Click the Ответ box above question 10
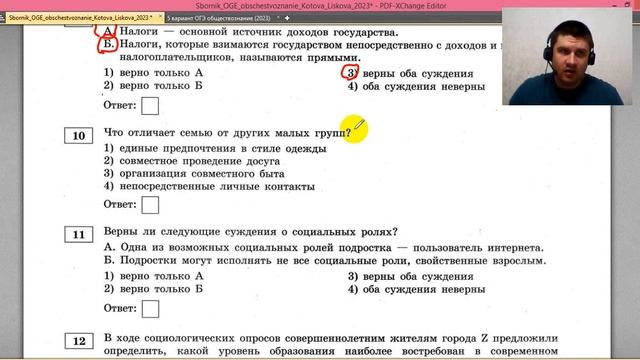Image resolution: width=640 pixels, height=360 pixels. (x=150, y=106)
